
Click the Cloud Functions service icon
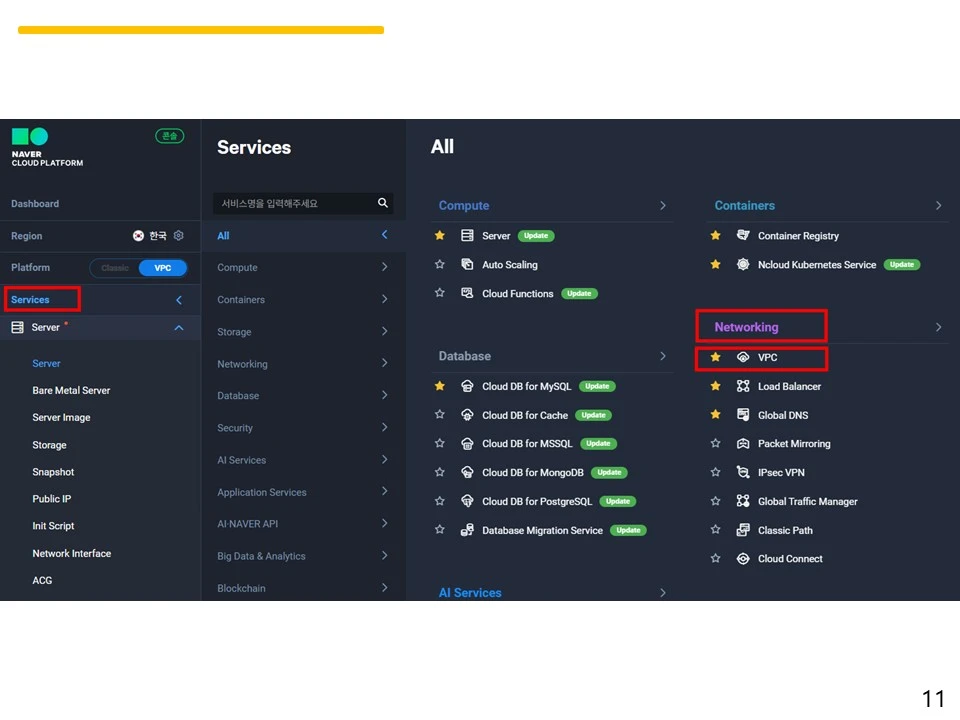coord(467,293)
